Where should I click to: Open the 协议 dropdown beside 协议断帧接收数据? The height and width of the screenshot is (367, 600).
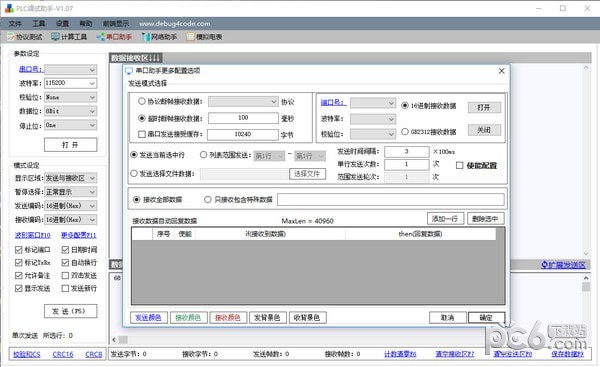click(243, 101)
